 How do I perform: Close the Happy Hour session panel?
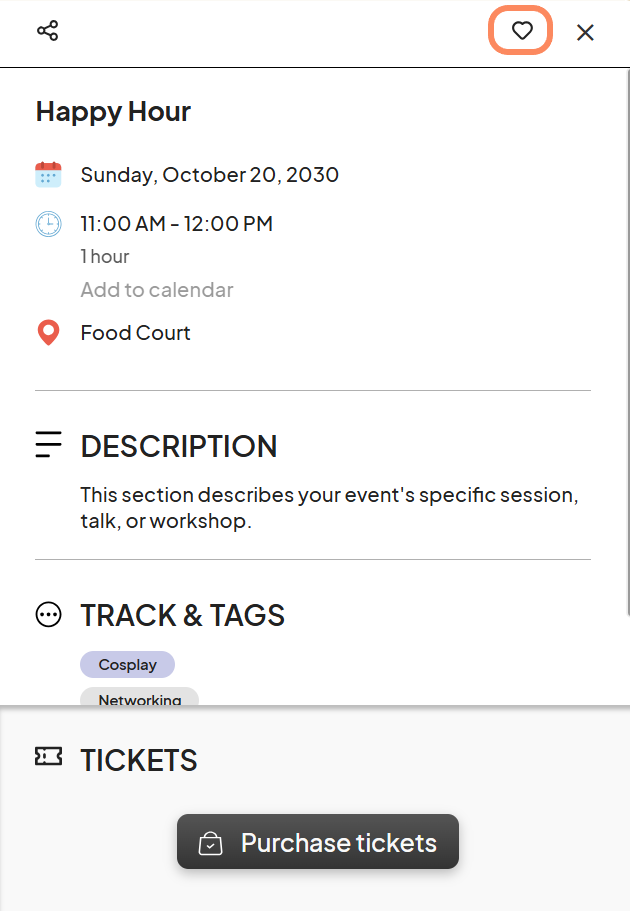[585, 32]
